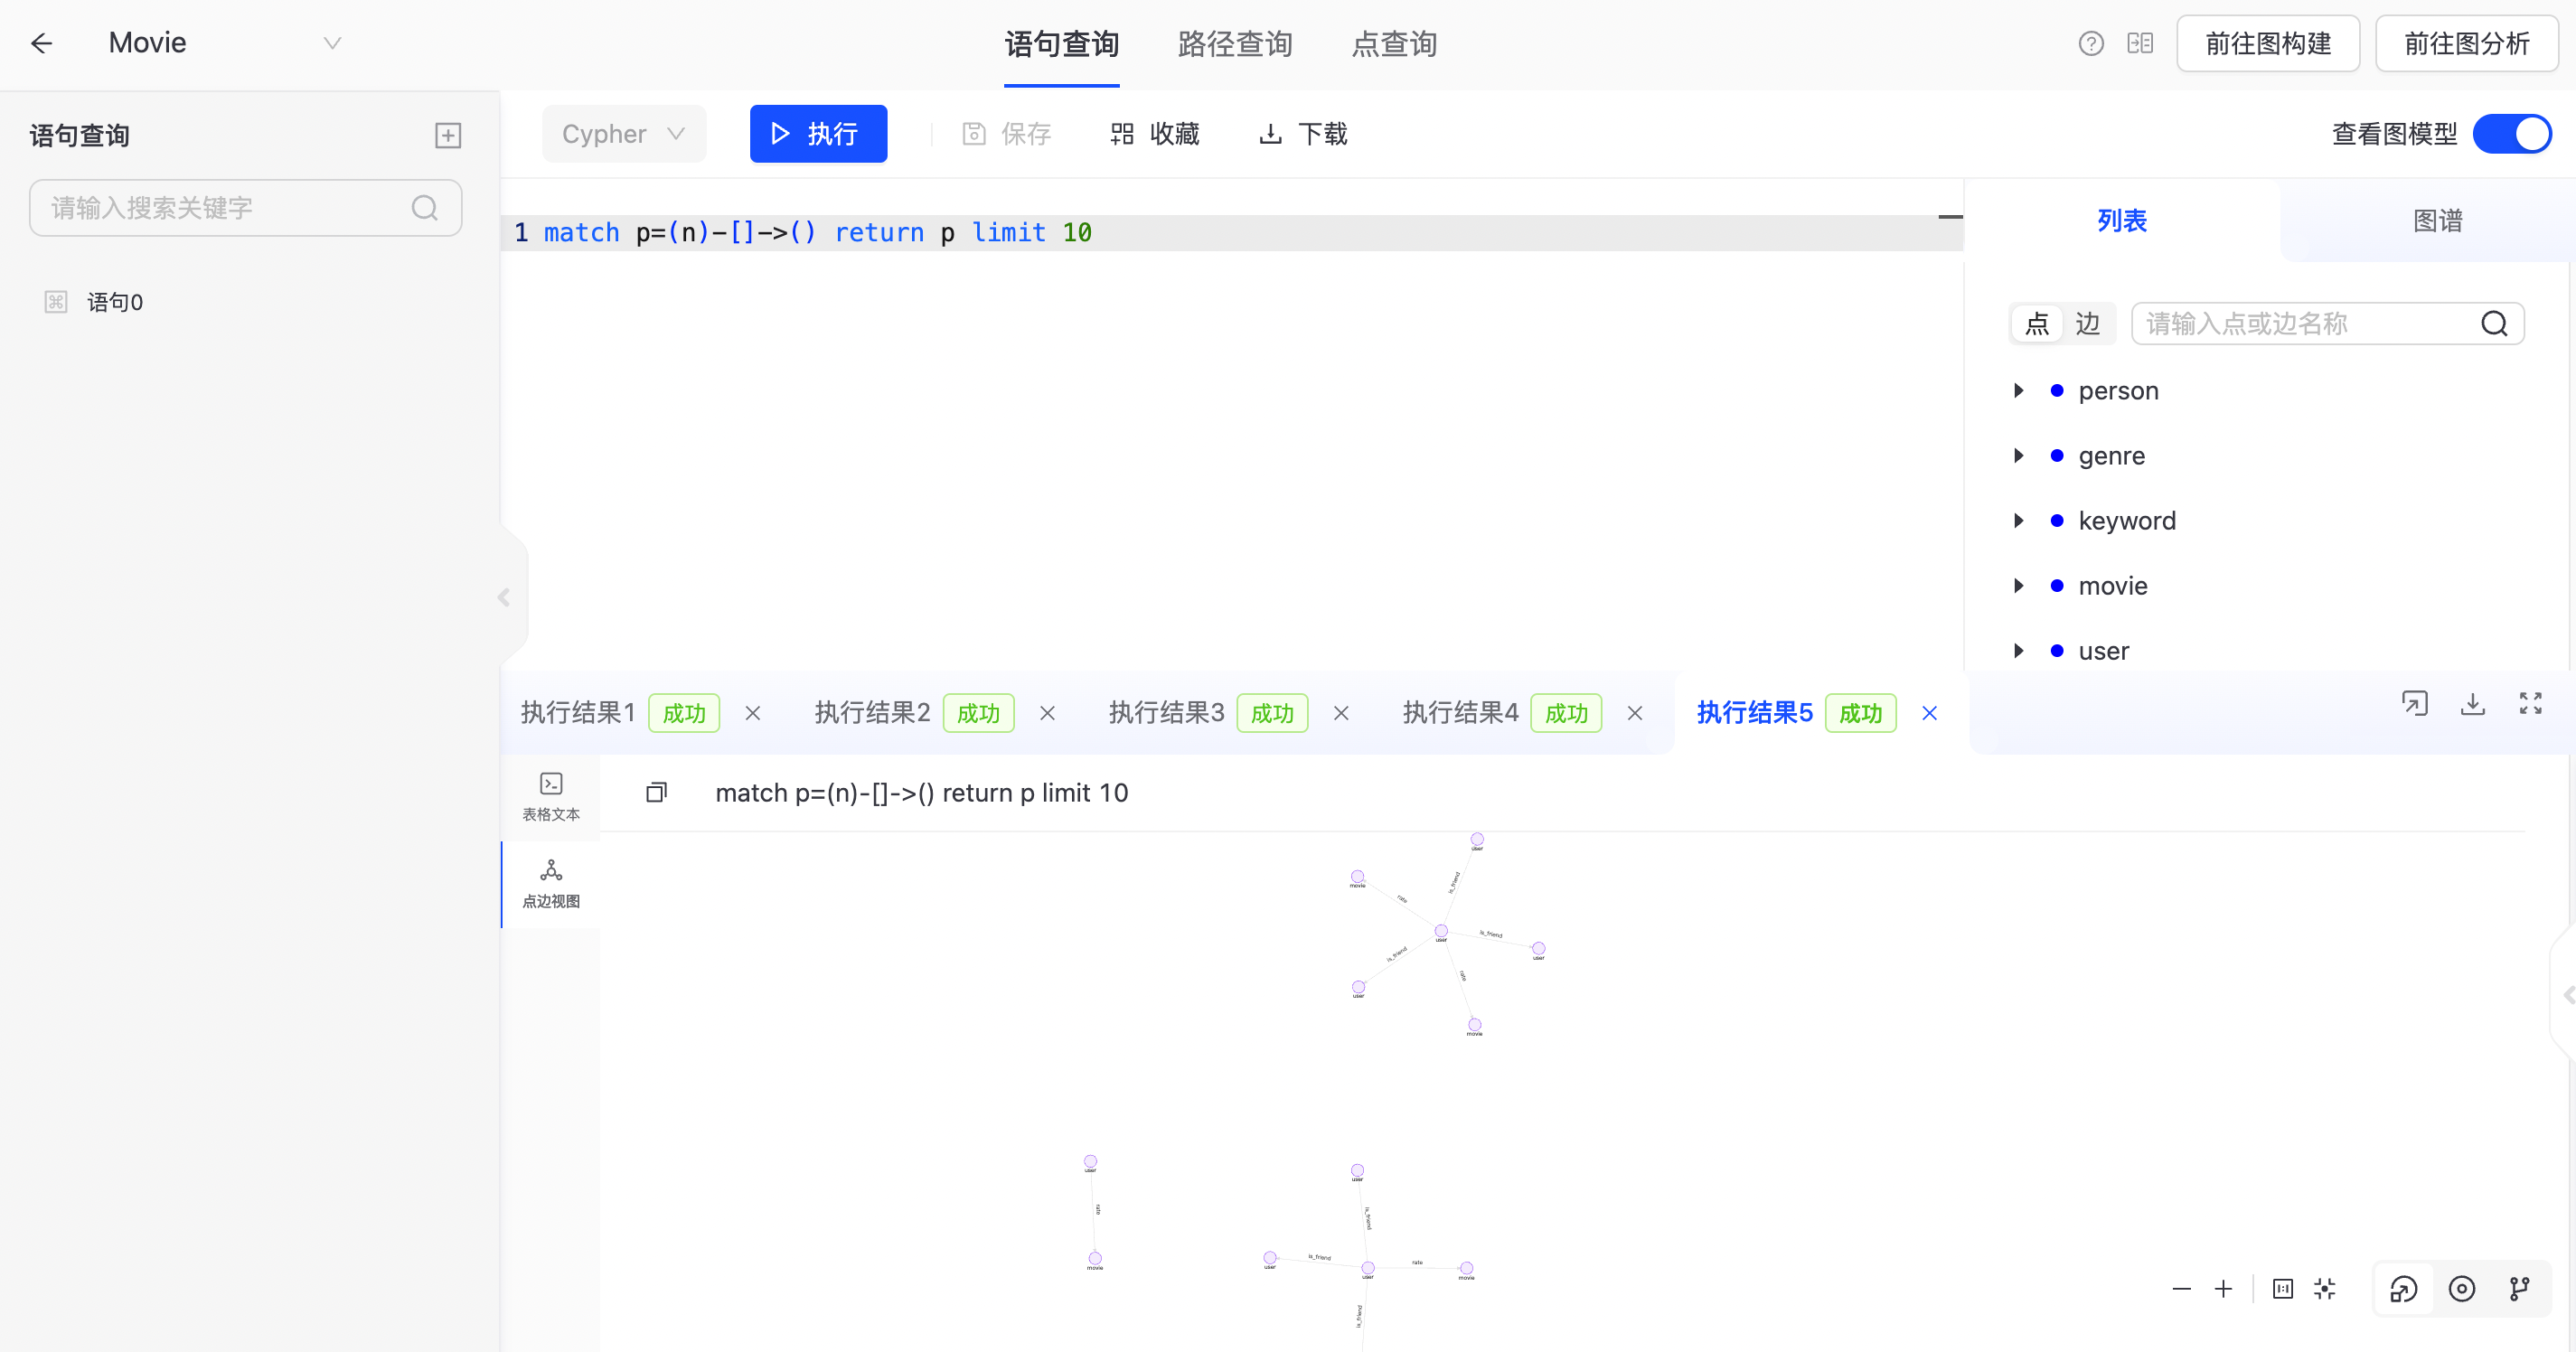Select the 边 segment option
The width and height of the screenshot is (2576, 1352).
(2087, 324)
